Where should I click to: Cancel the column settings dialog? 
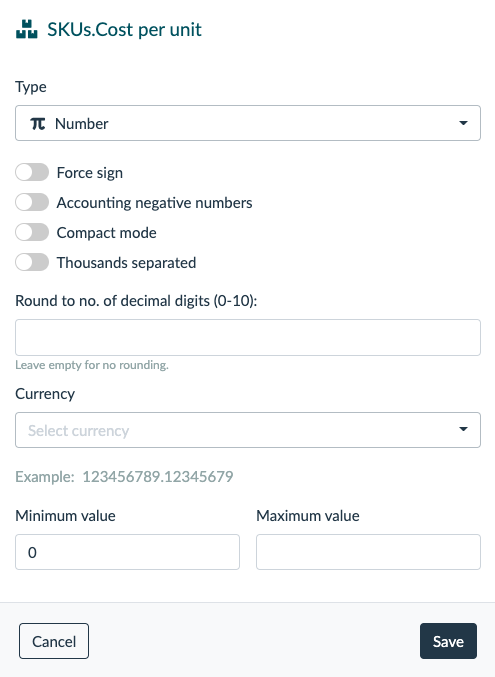54,641
